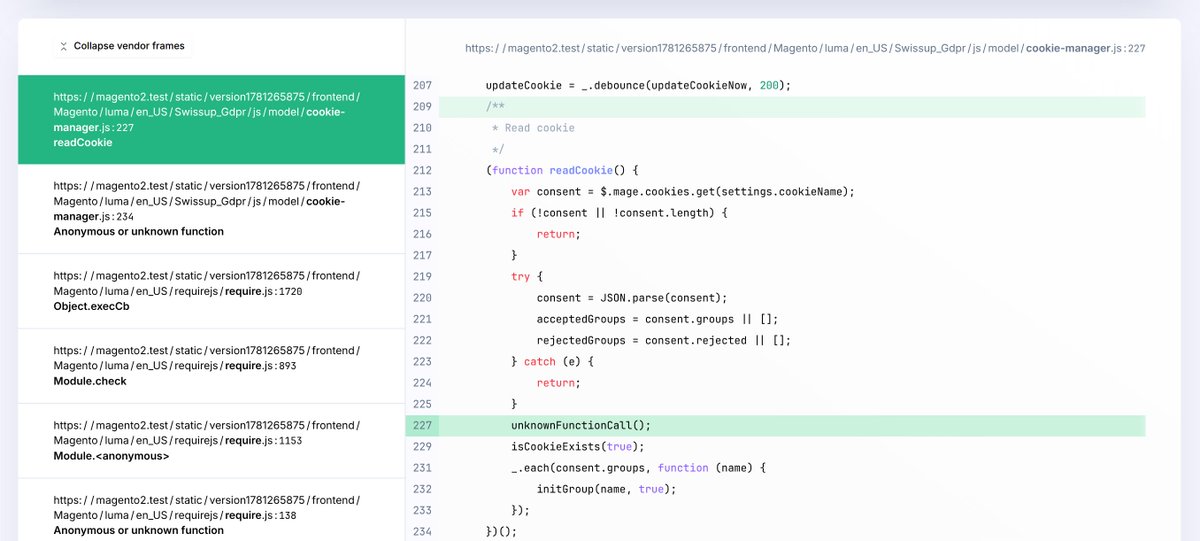Click line number 220 in the gutter
Image resolution: width=1200 pixels, height=541 pixels.
point(422,298)
